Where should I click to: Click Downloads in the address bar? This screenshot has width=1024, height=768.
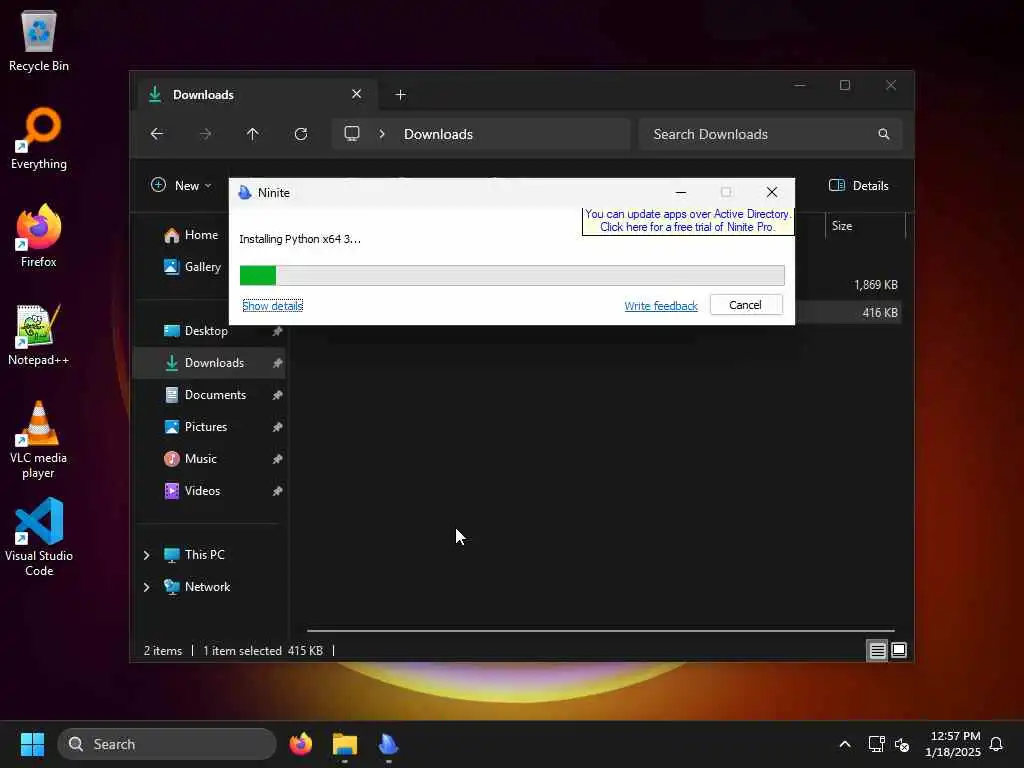click(x=438, y=134)
